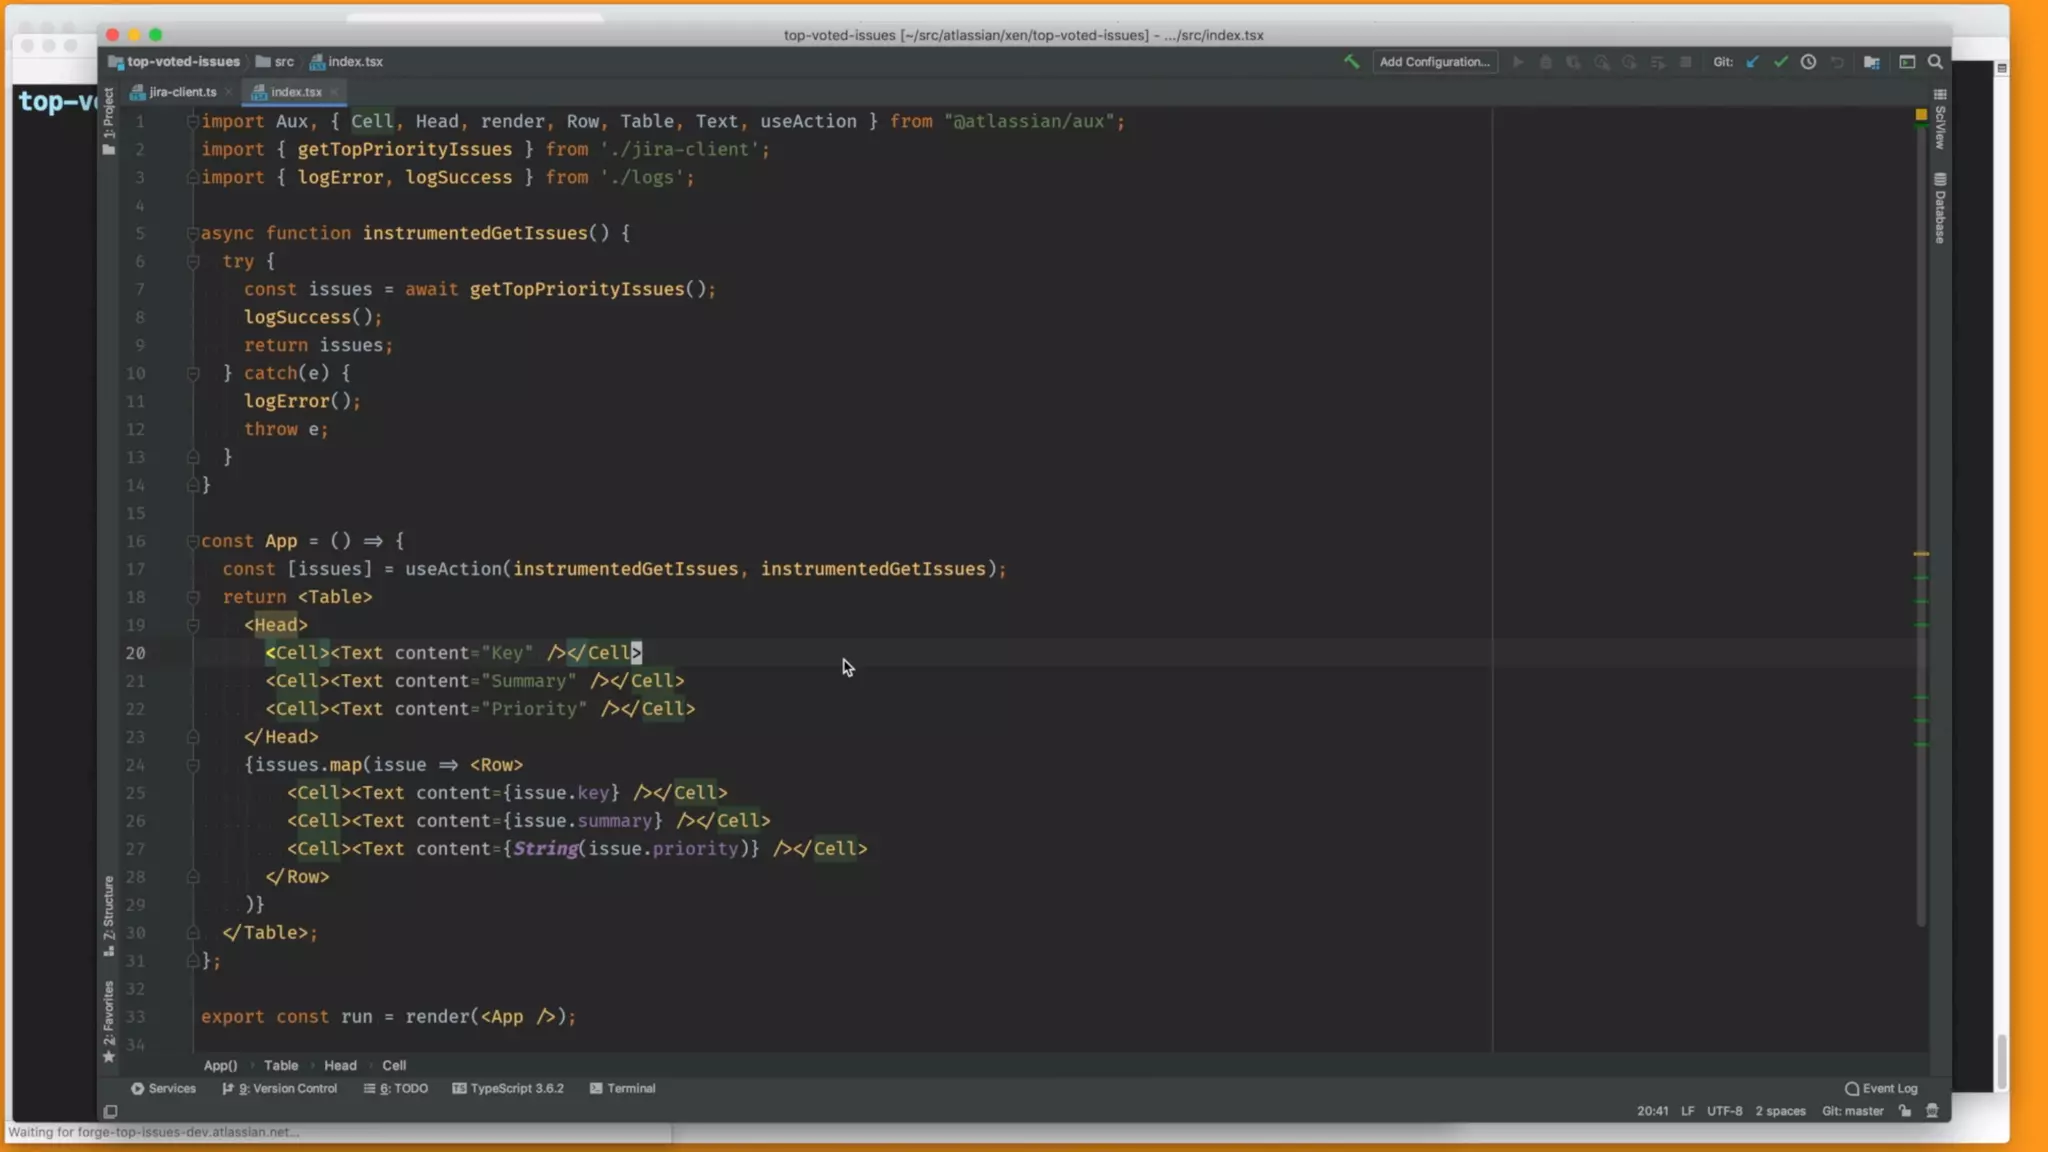Screen dimensions: 2048x1152
Task: Open the Event Log
Action: pyautogui.click(x=1881, y=1088)
